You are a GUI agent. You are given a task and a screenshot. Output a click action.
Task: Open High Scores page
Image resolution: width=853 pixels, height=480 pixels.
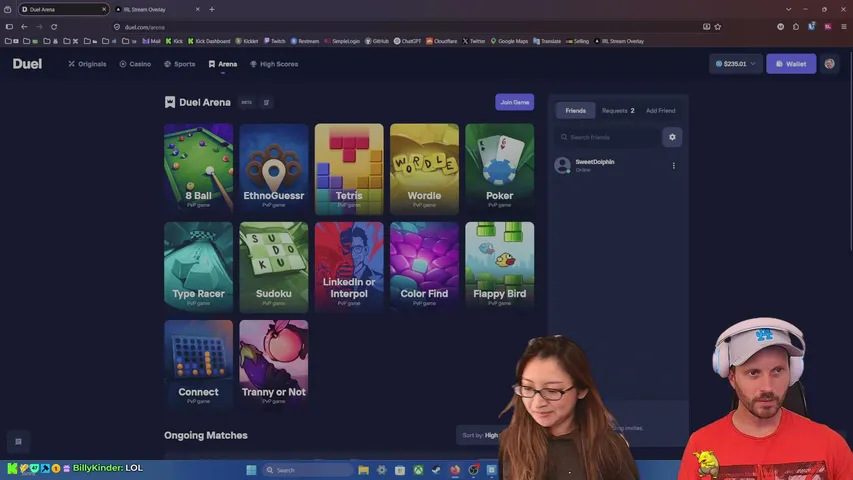point(274,64)
